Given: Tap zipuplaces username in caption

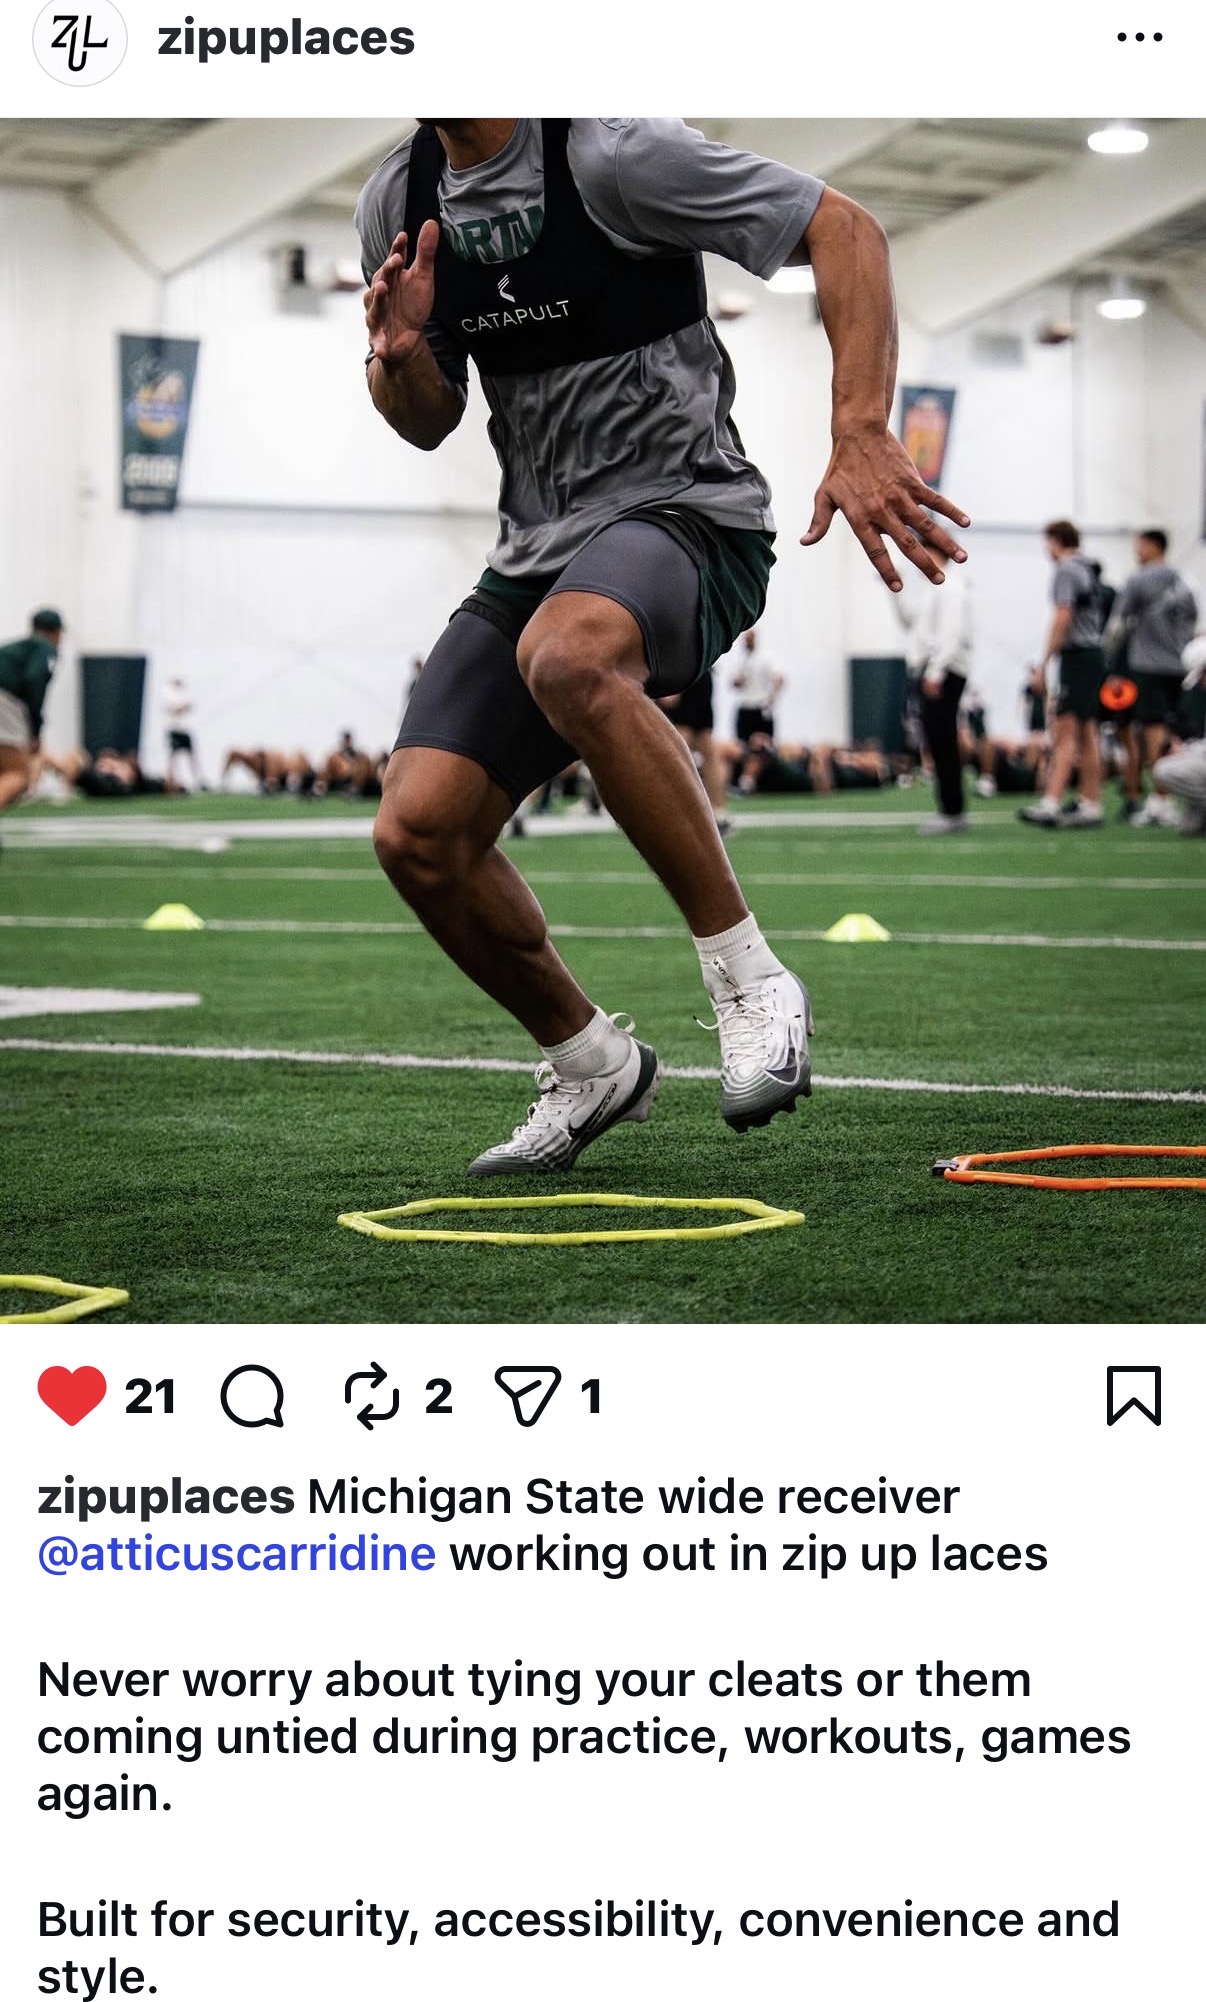Looking at the screenshot, I should point(166,1498).
